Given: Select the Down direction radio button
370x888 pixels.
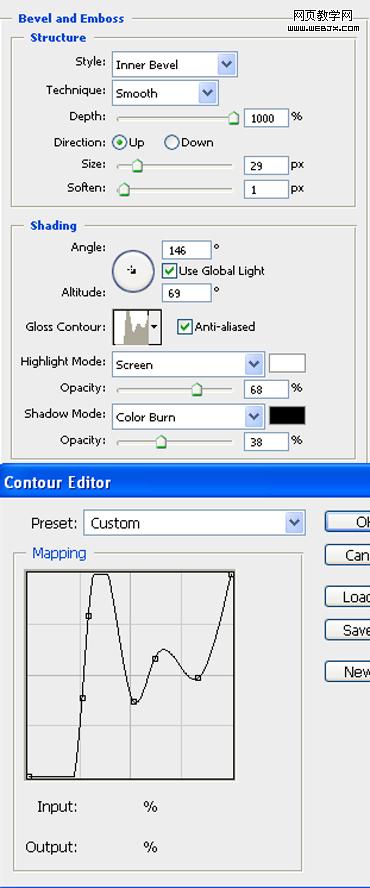Looking at the screenshot, I should [171, 143].
